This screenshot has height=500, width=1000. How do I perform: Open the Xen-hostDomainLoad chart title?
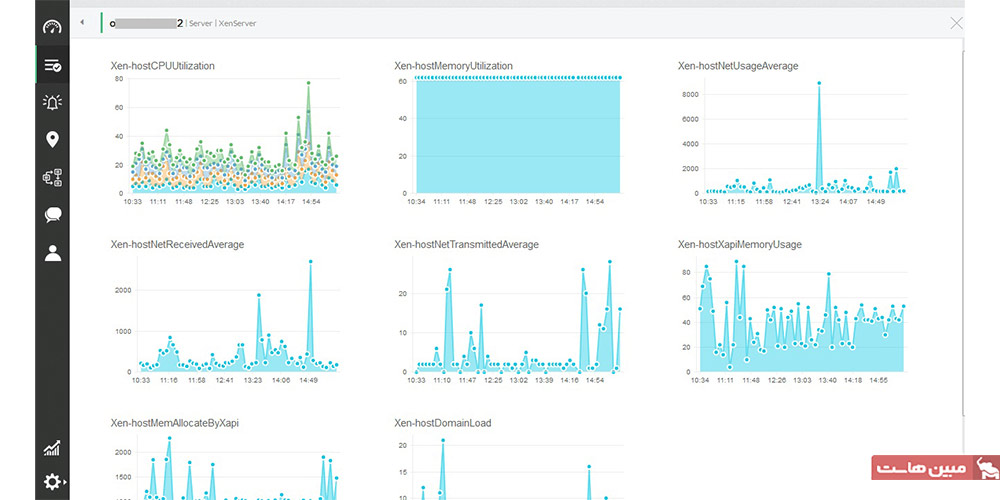(x=443, y=423)
